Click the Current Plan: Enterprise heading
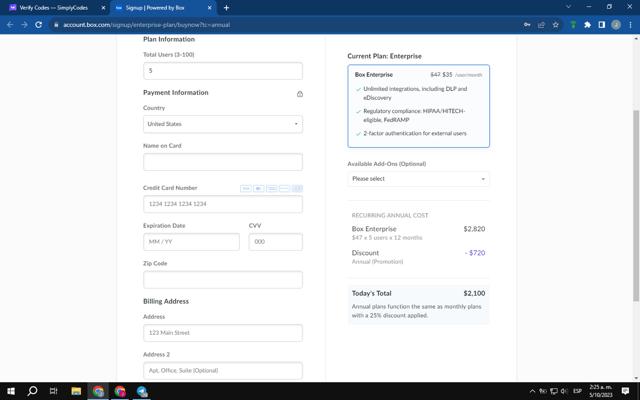The image size is (640, 400). pyautogui.click(x=384, y=56)
